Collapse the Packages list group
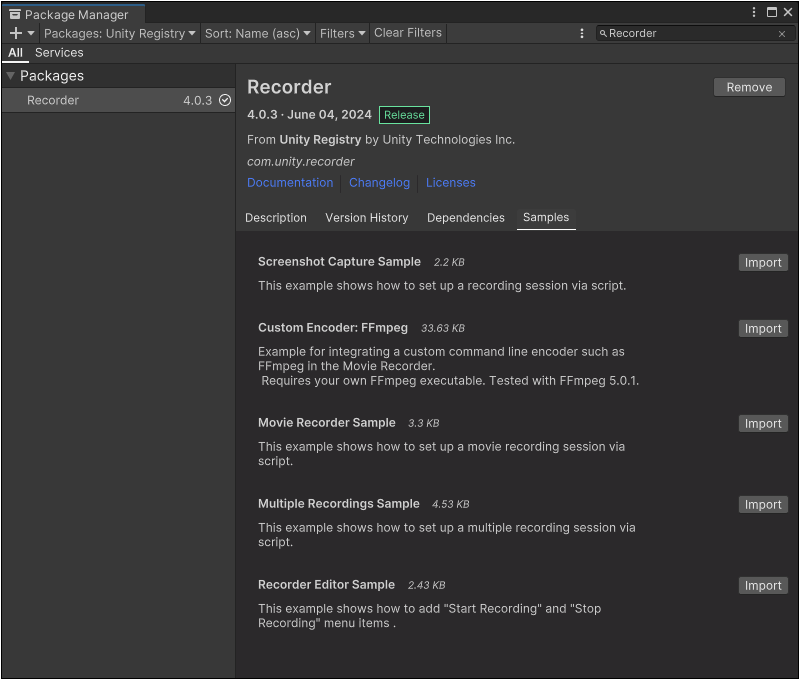The image size is (800, 680). pyautogui.click(x=11, y=76)
